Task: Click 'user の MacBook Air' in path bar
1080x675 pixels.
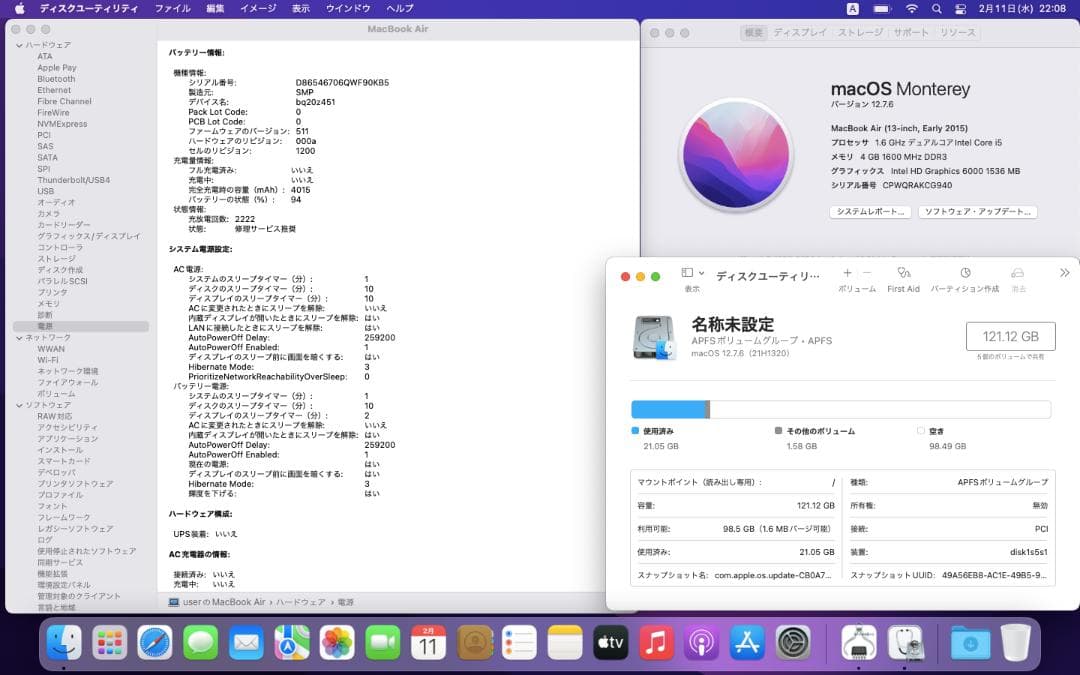Action: point(224,602)
